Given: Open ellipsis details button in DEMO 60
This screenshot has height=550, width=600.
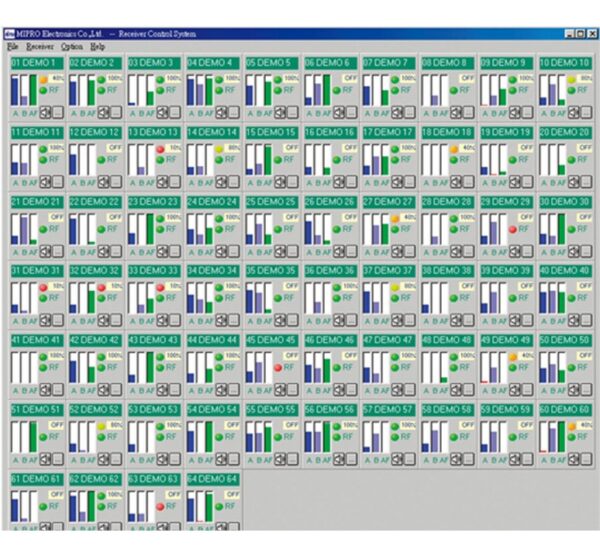Looking at the screenshot, I should [586, 459].
